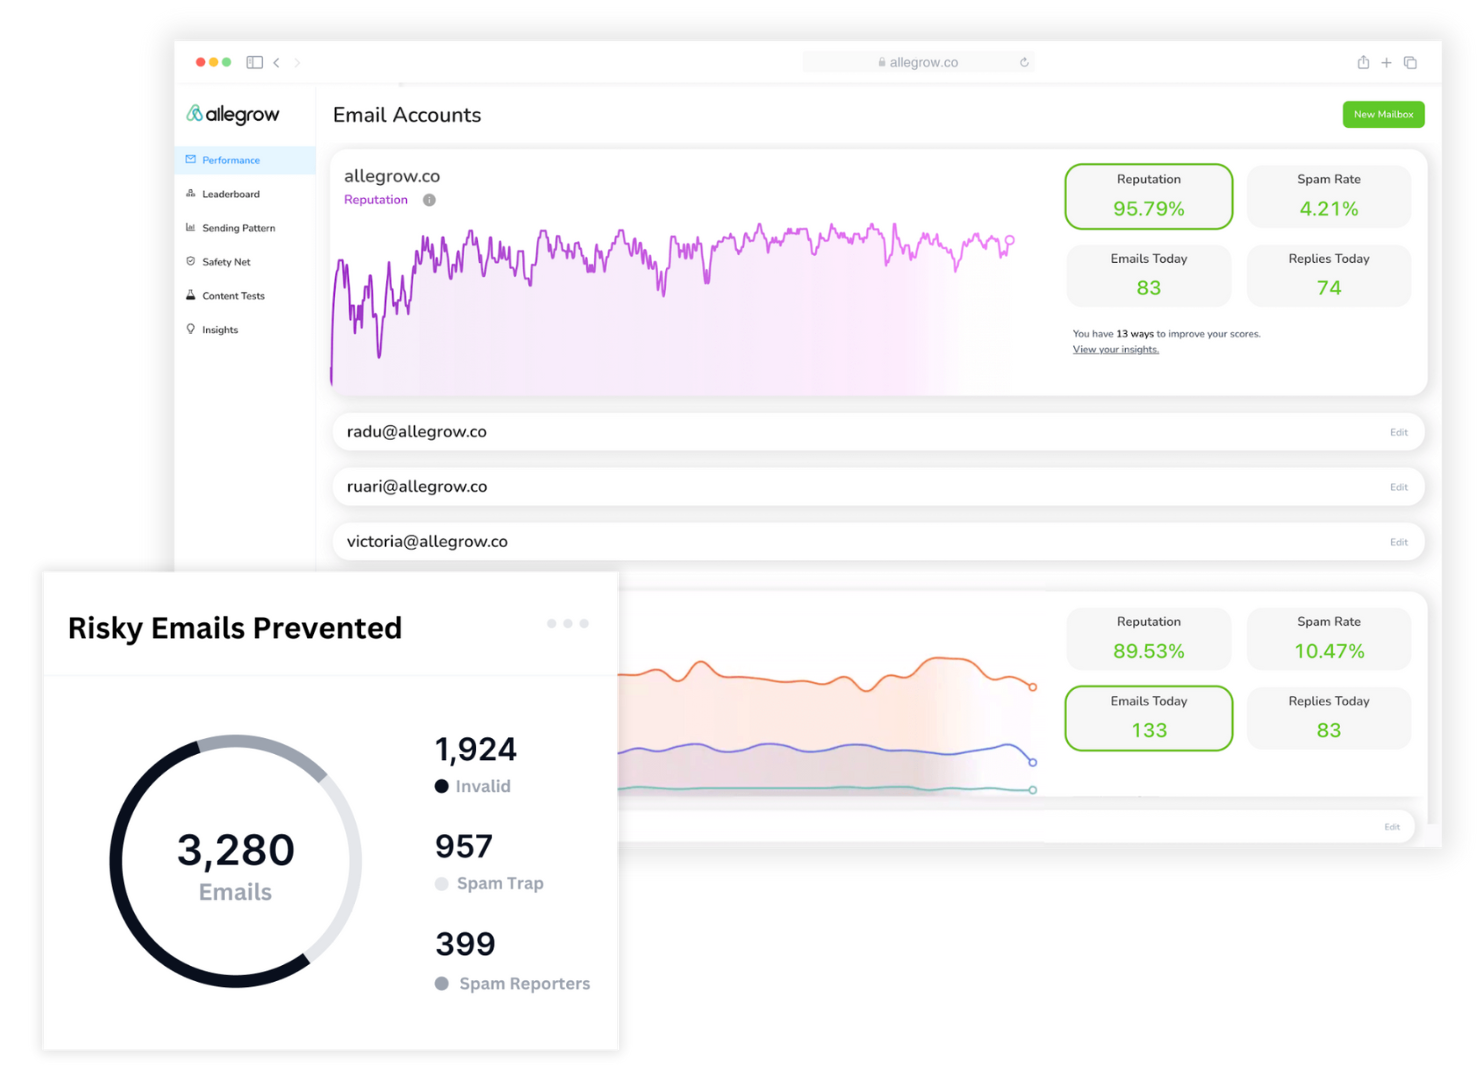Image resolution: width=1482 pixels, height=1072 pixels.
Task: Go to Sending Pattern page
Action: (238, 228)
